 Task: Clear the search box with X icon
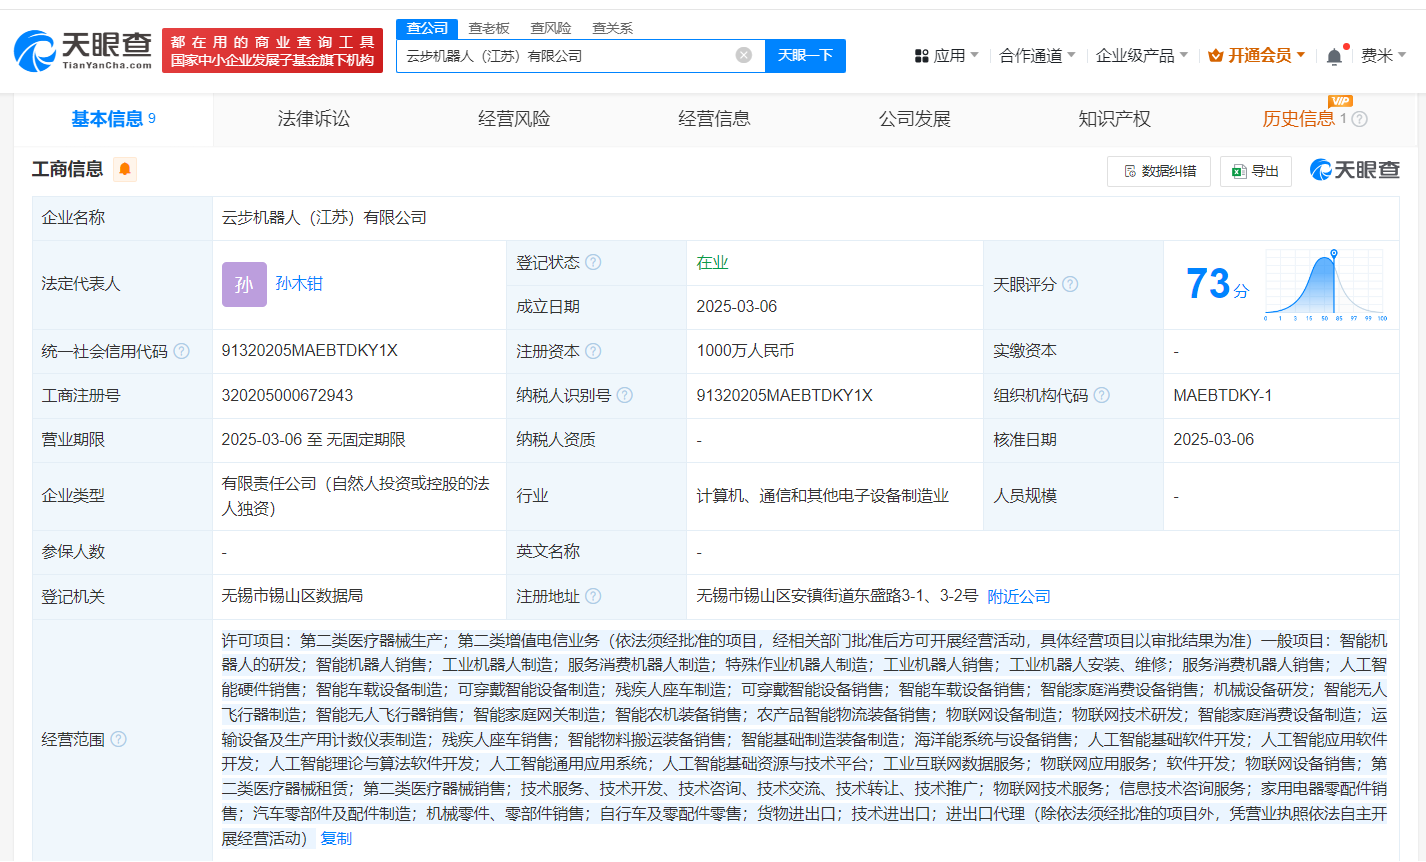(x=743, y=56)
